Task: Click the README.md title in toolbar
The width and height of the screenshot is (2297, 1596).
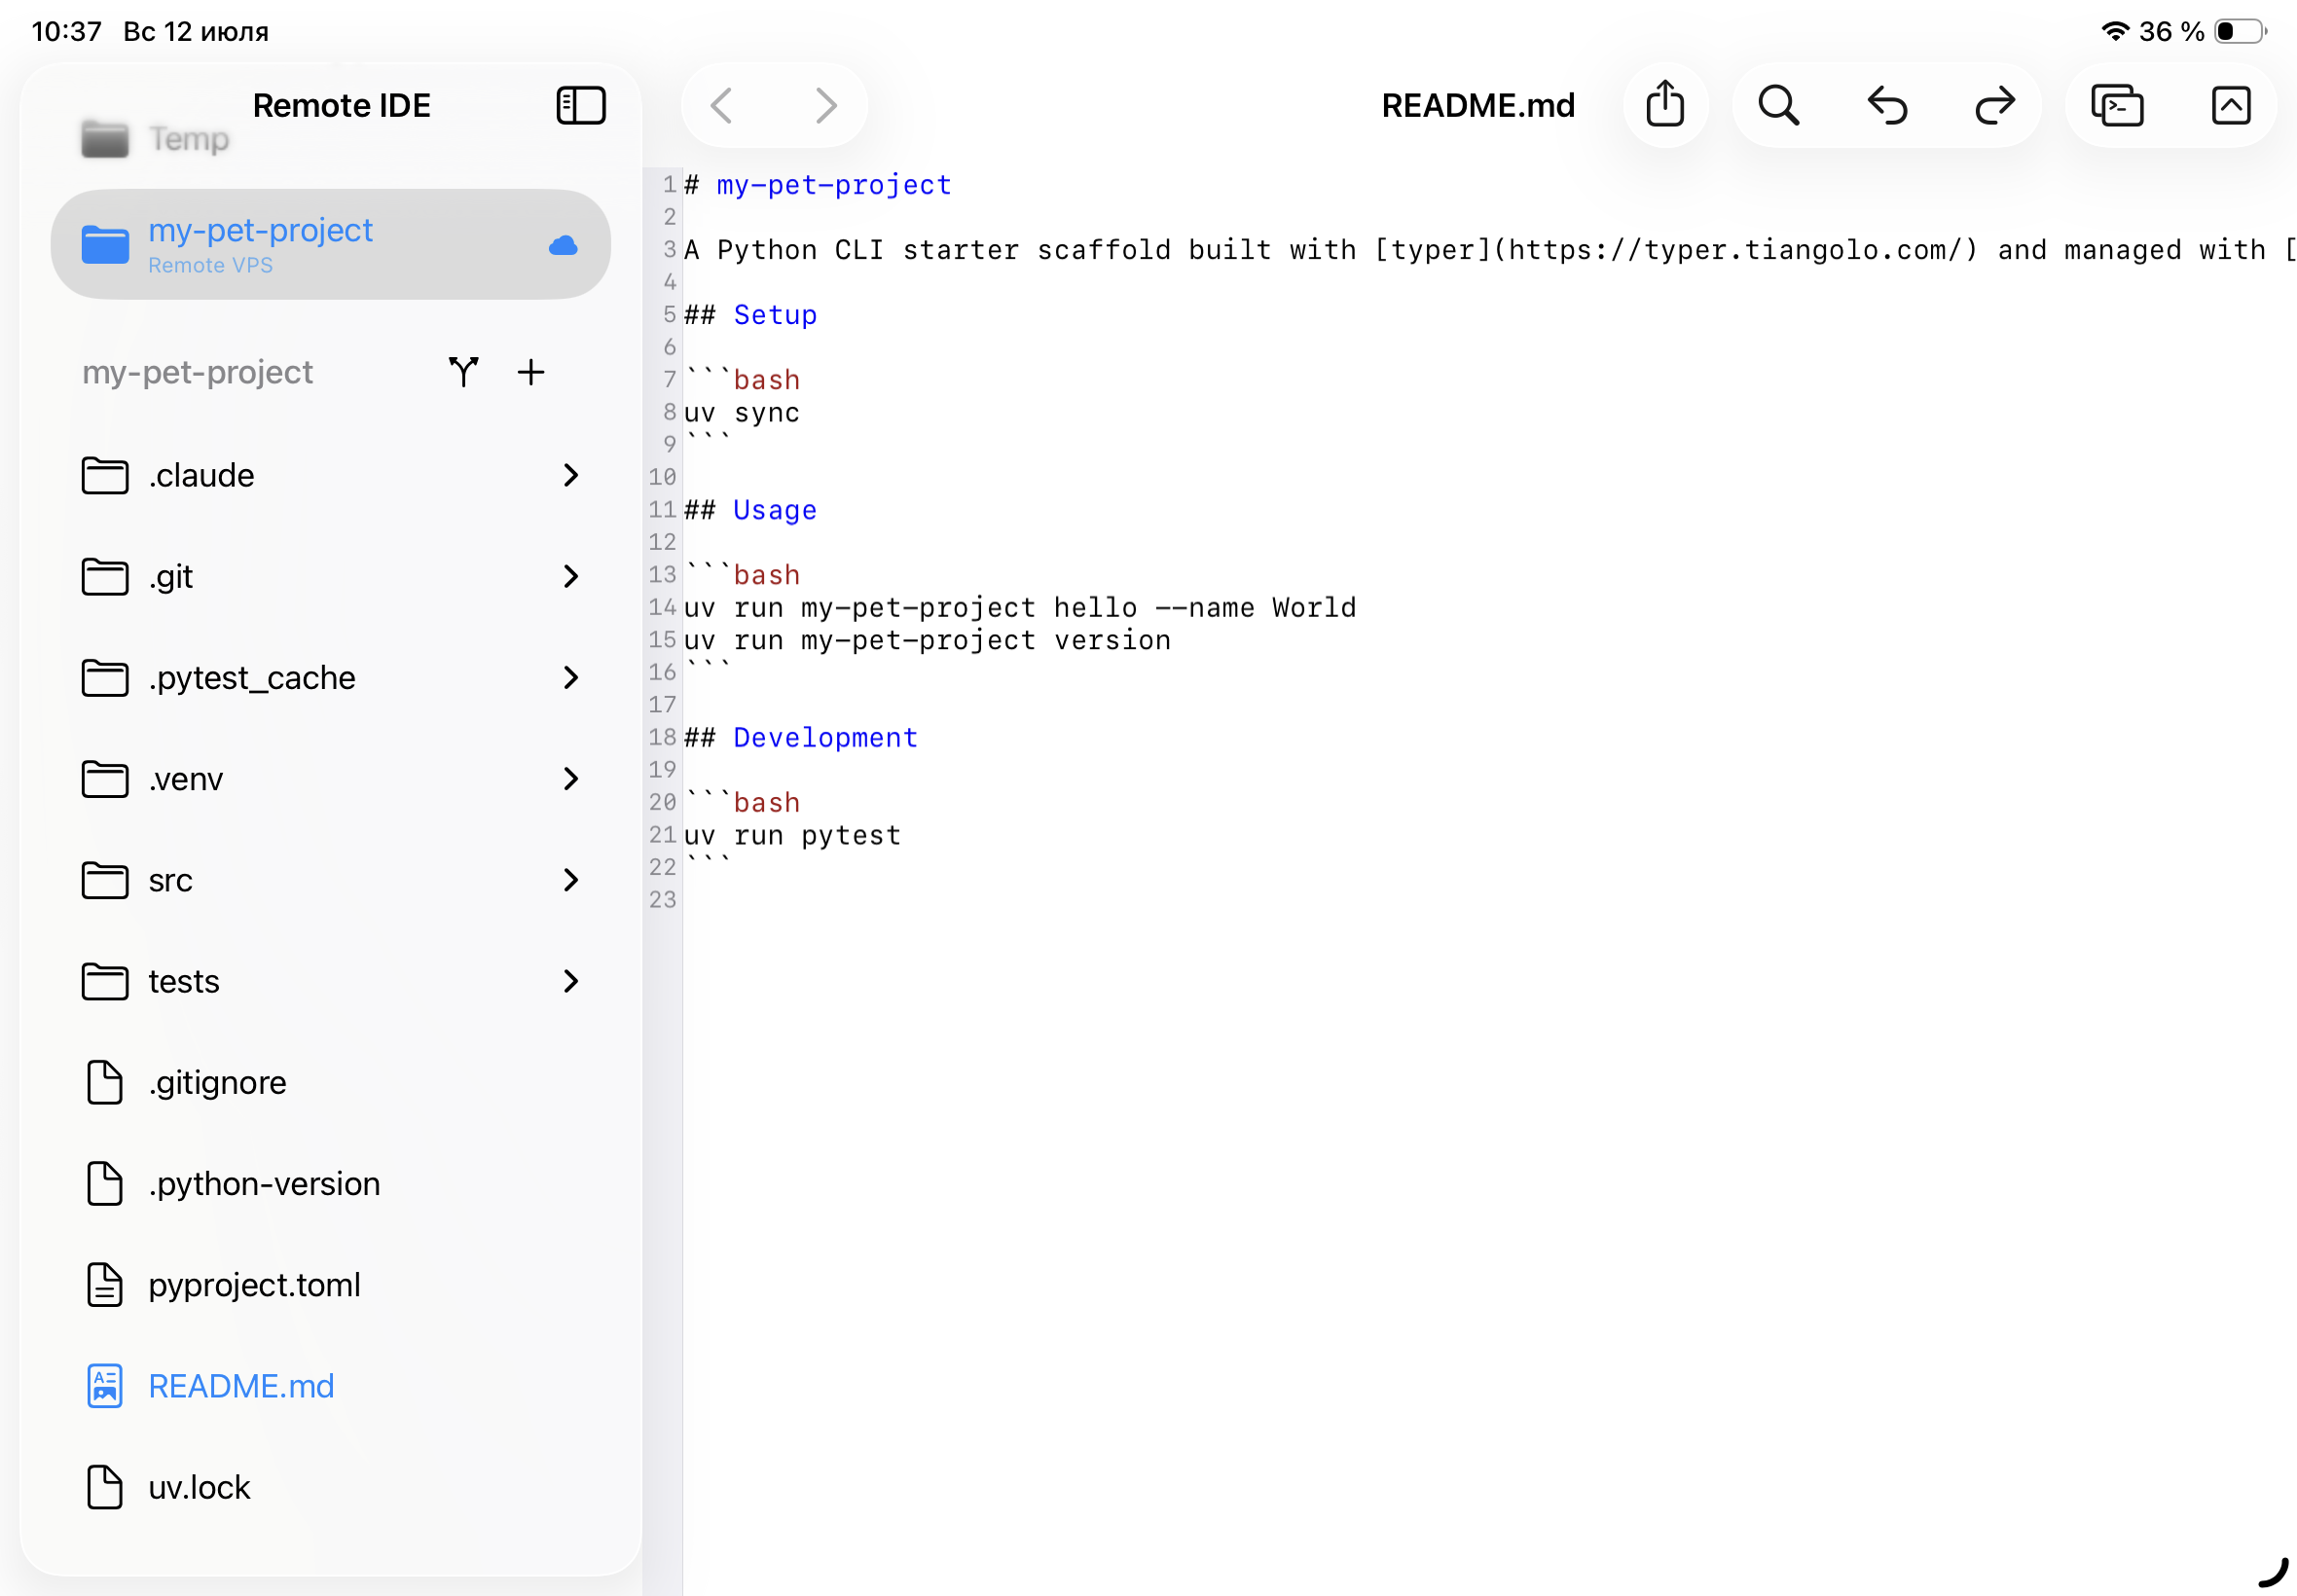Action: tap(1478, 105)
